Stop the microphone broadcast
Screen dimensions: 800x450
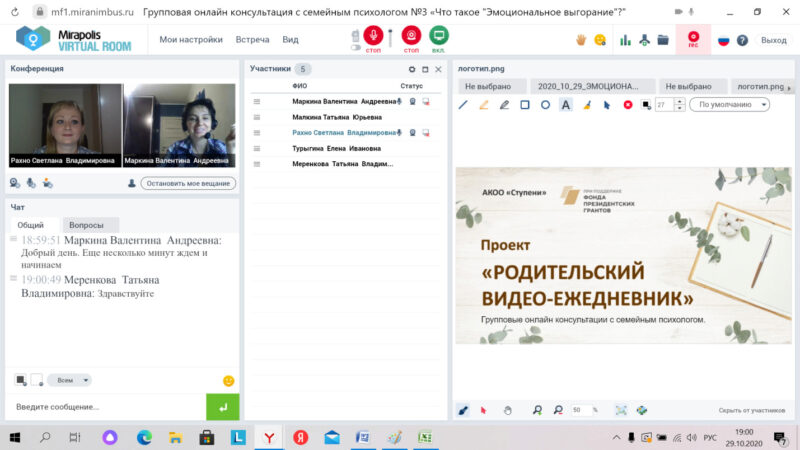[x=373, y=36]
